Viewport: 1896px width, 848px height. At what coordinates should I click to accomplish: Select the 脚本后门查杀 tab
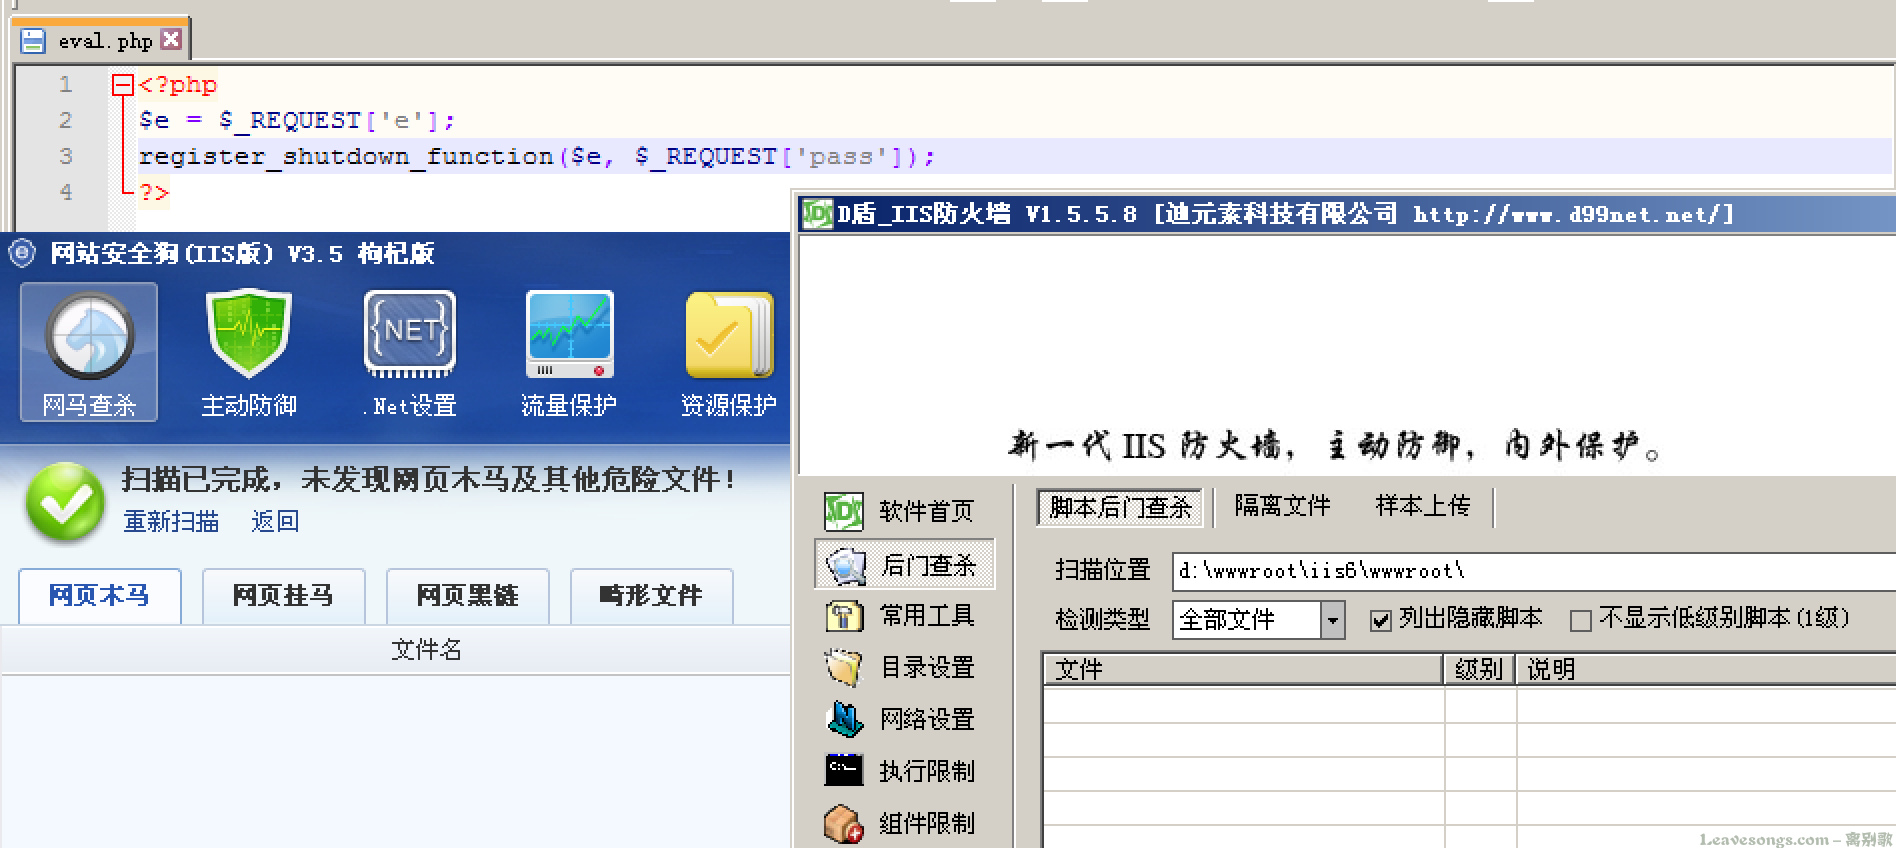click(1121, 507)
